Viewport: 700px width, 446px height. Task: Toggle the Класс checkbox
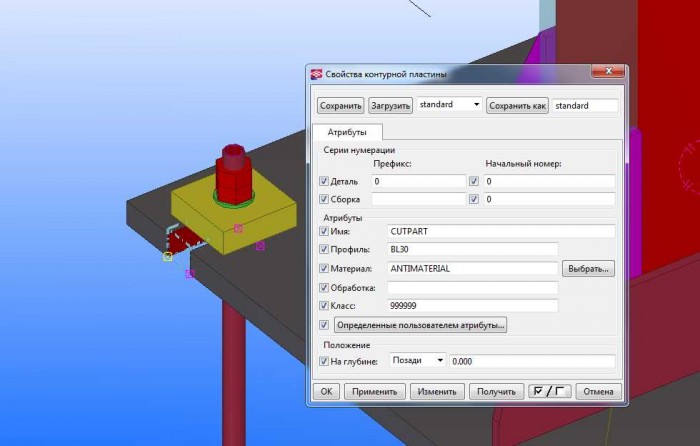[x=324, y=306]
